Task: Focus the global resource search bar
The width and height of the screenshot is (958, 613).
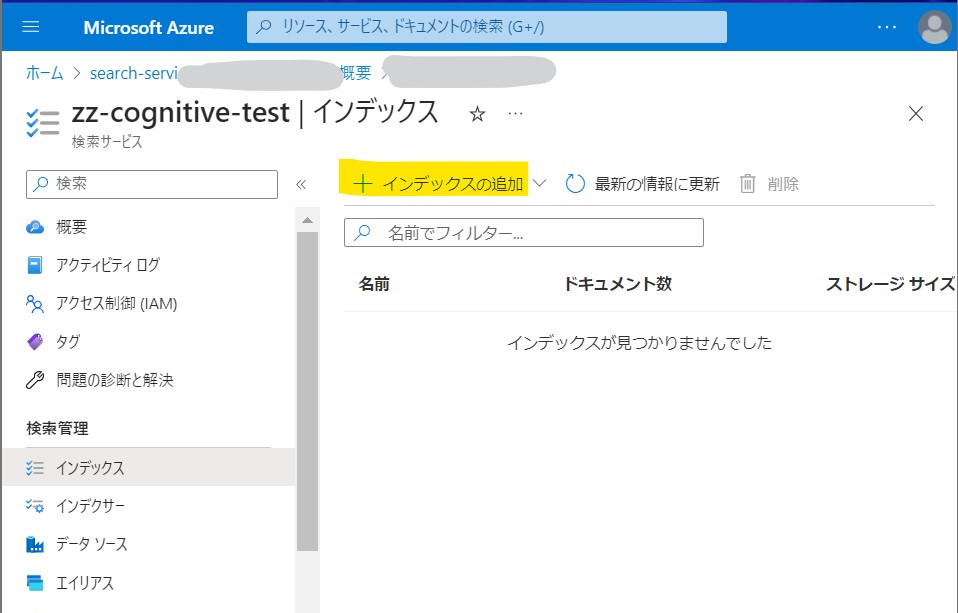Action: (486, 27)
